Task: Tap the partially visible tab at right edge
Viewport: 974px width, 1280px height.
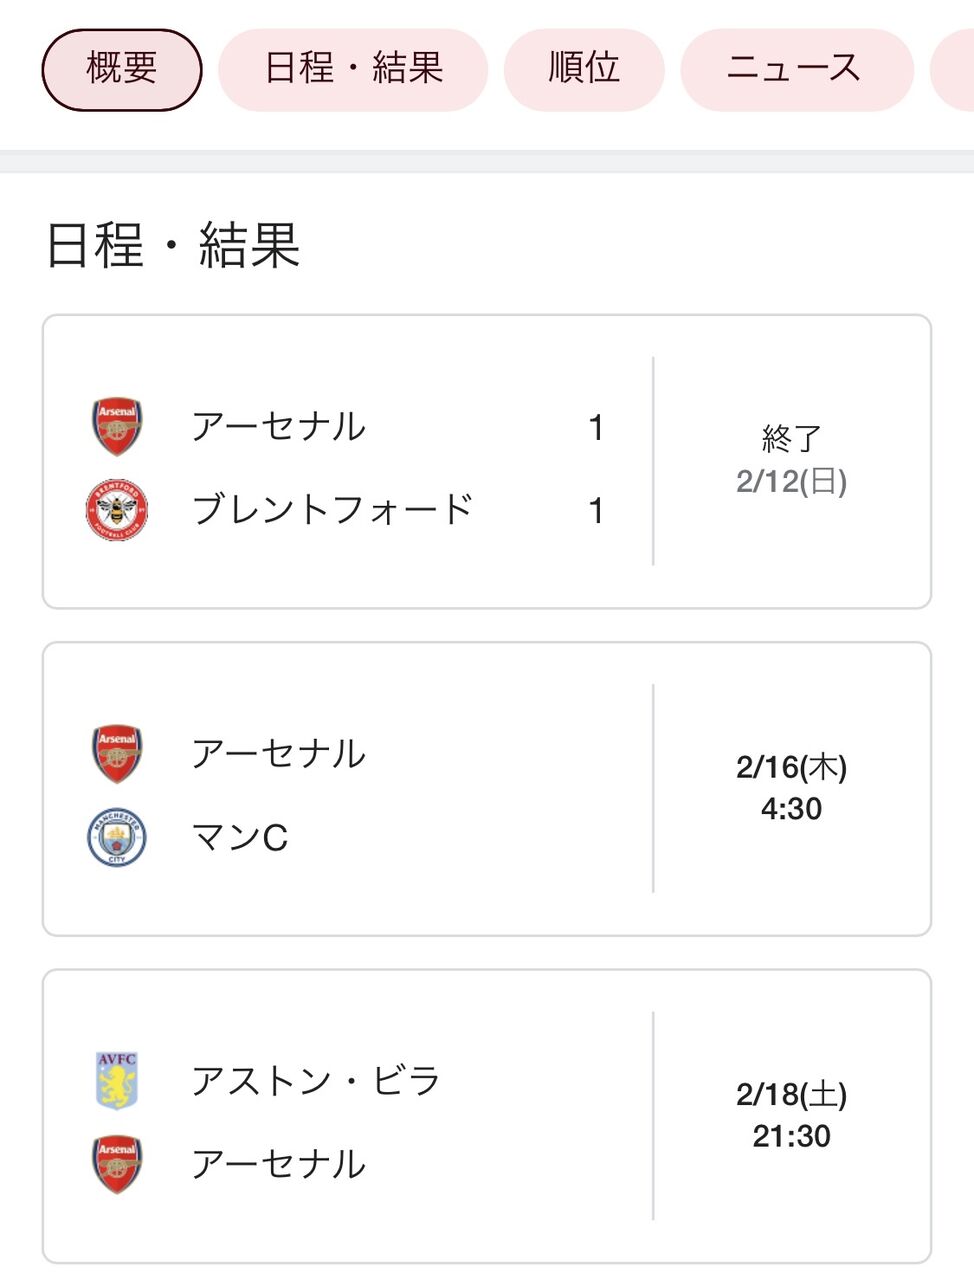Action: pyautogui.click(x=954, y=69)
